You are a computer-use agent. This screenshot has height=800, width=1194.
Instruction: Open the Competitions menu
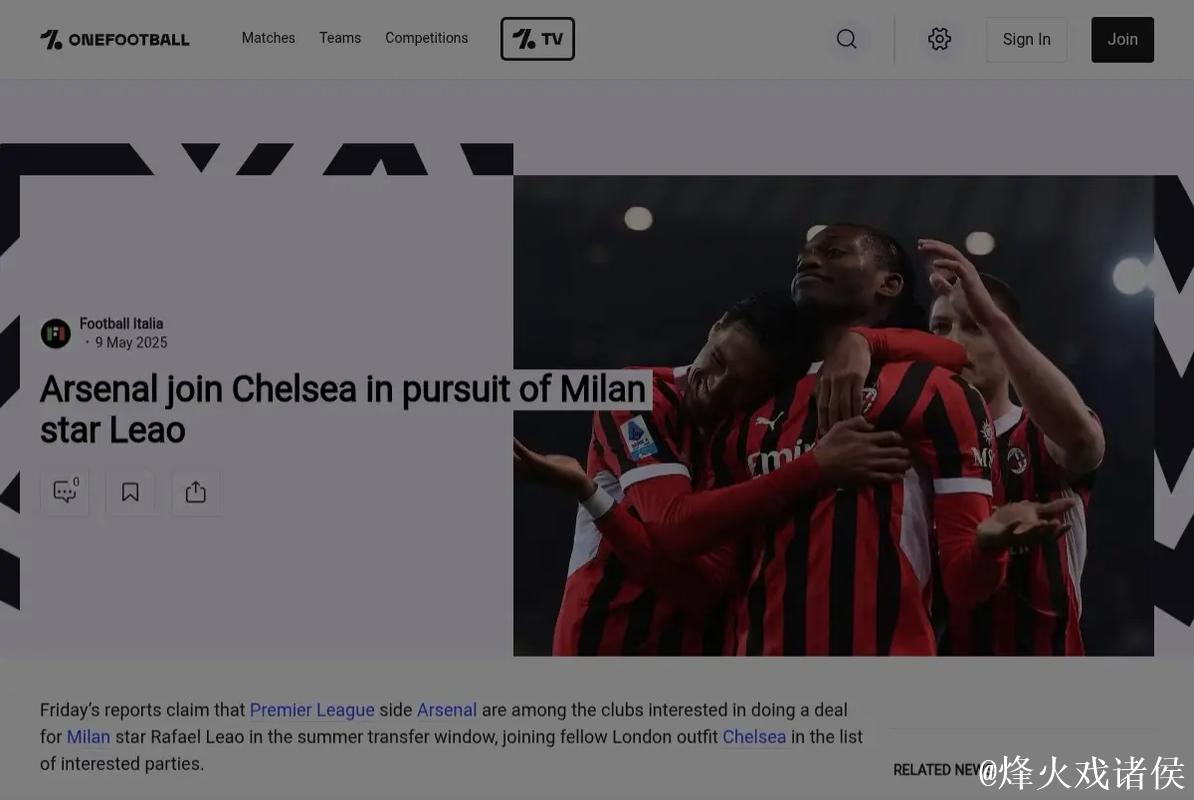[x=426, y=38]
